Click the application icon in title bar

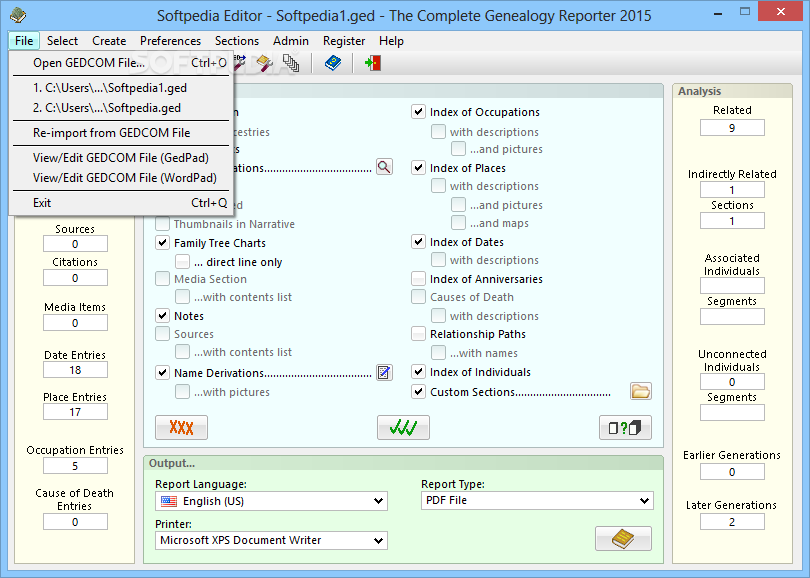pos(18,15)
